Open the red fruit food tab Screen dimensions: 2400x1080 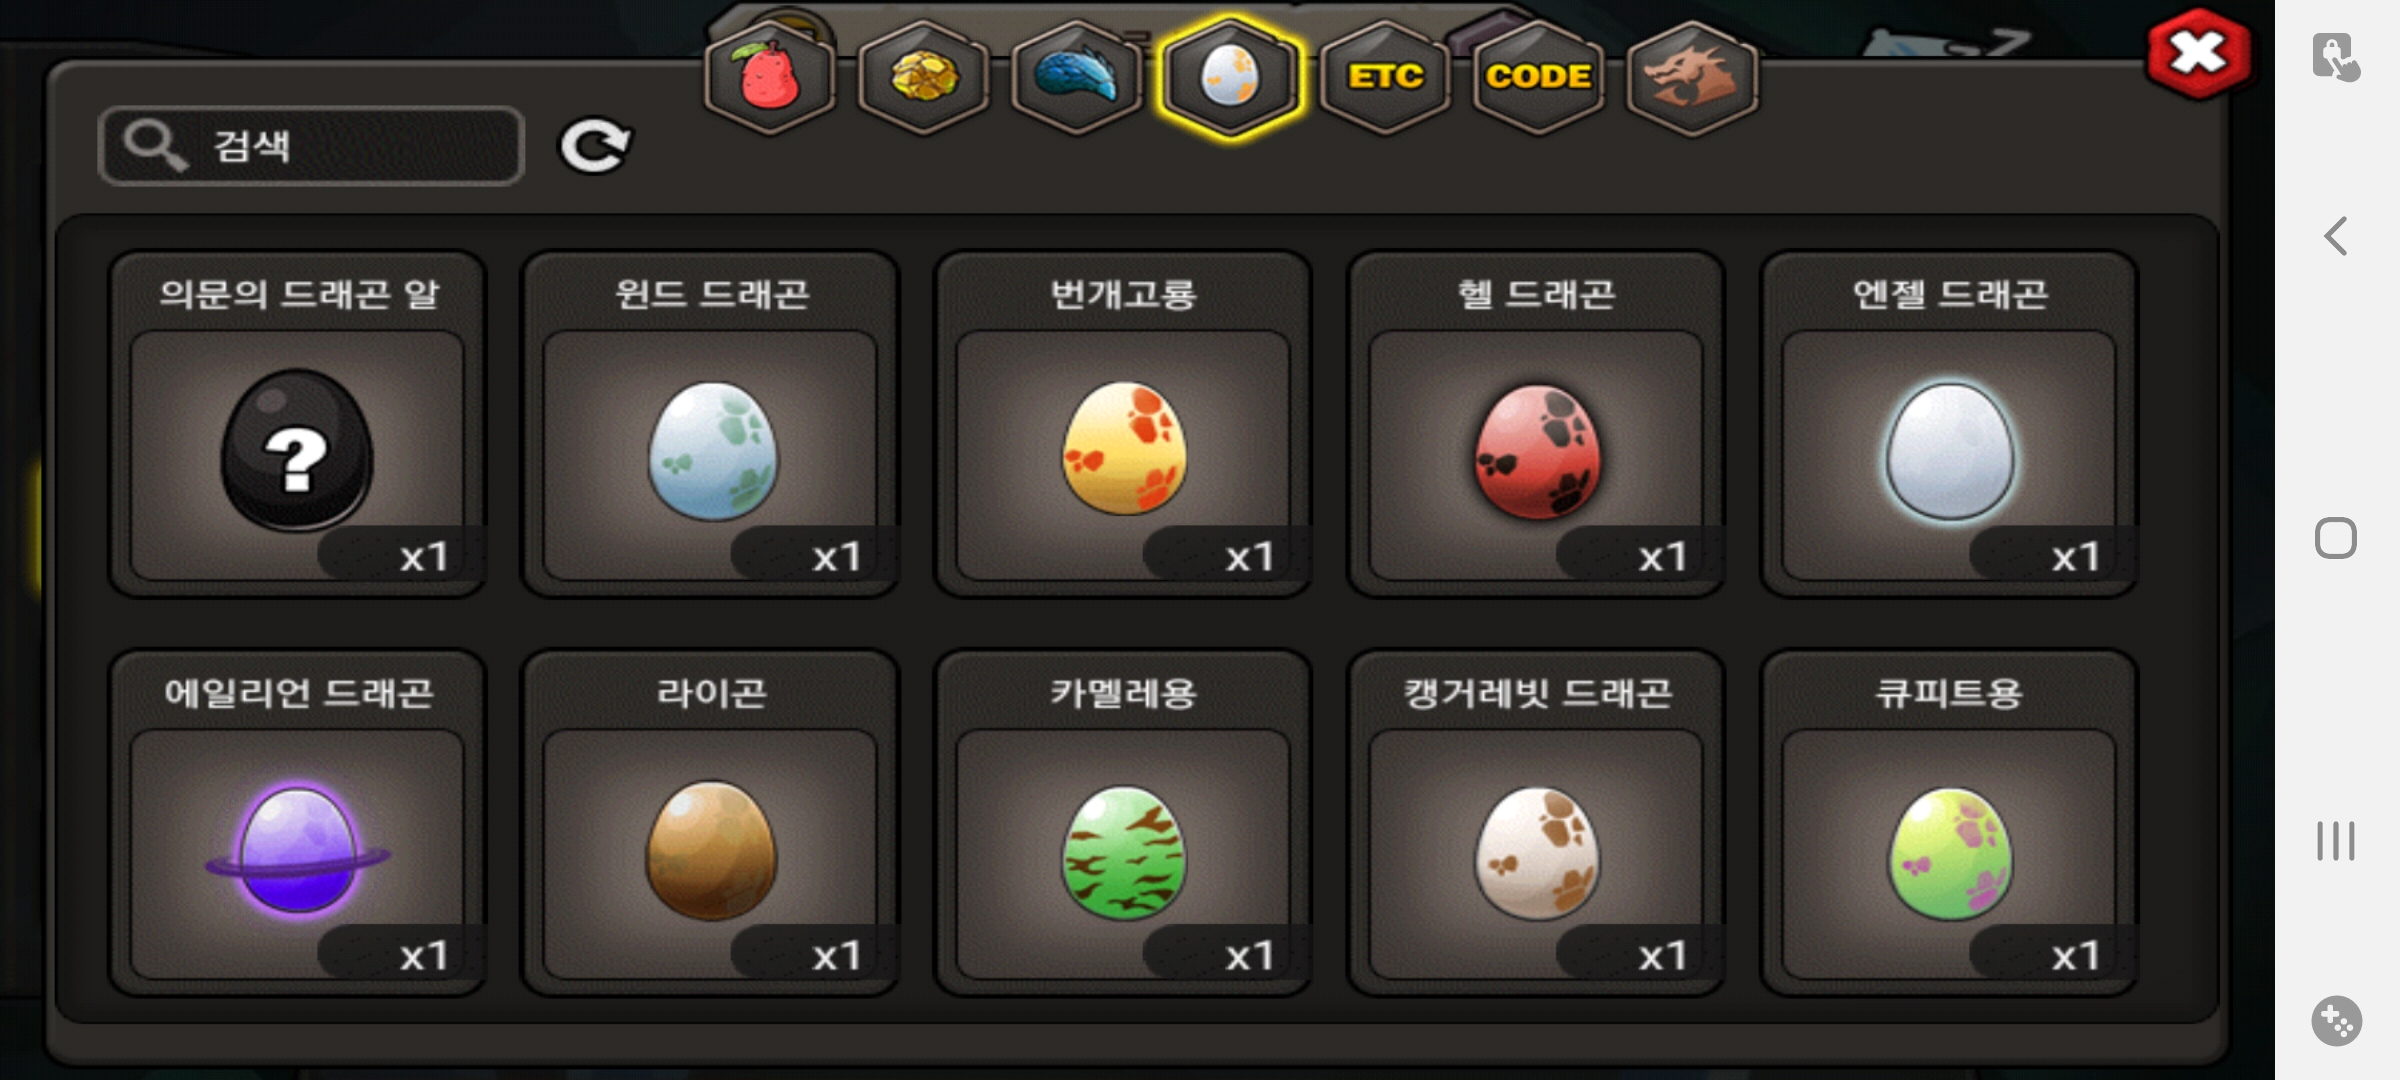point(770,78)
